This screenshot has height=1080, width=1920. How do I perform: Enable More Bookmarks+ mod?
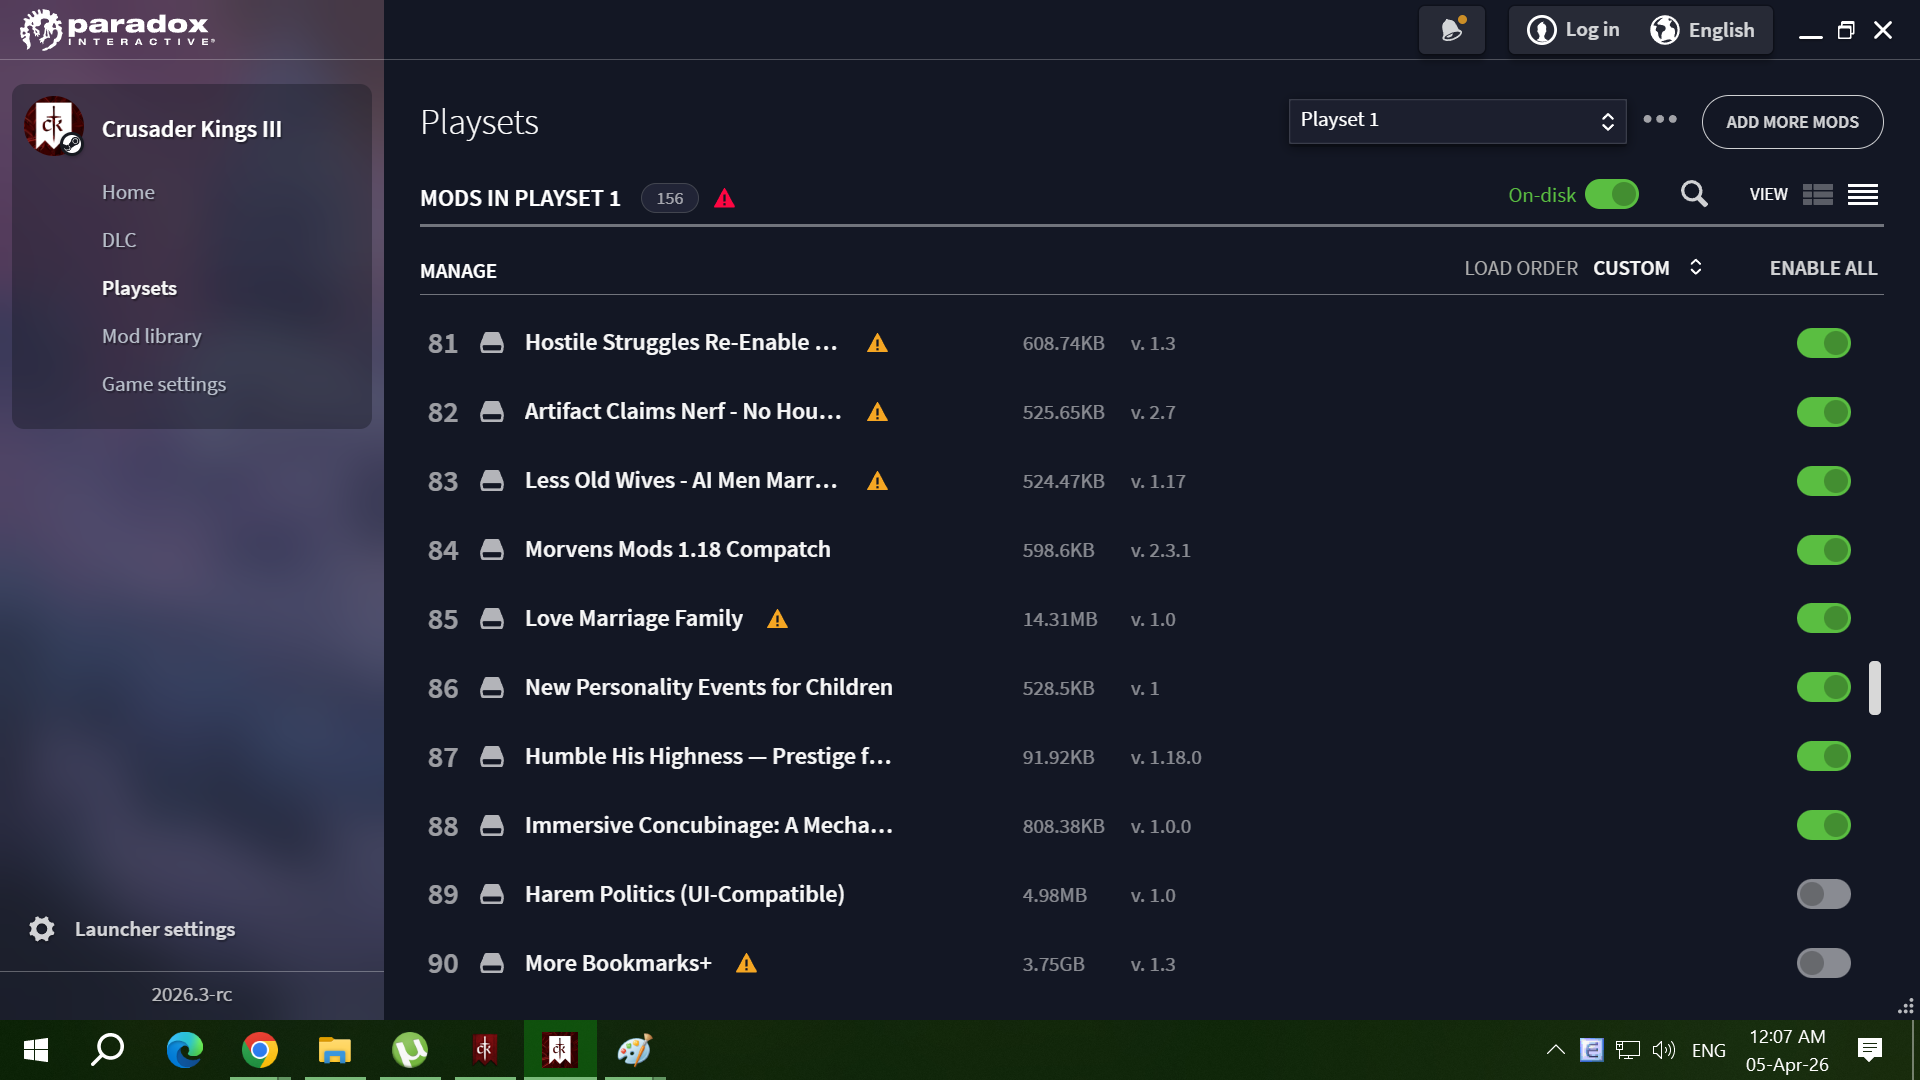click(x=1824, y=963)
